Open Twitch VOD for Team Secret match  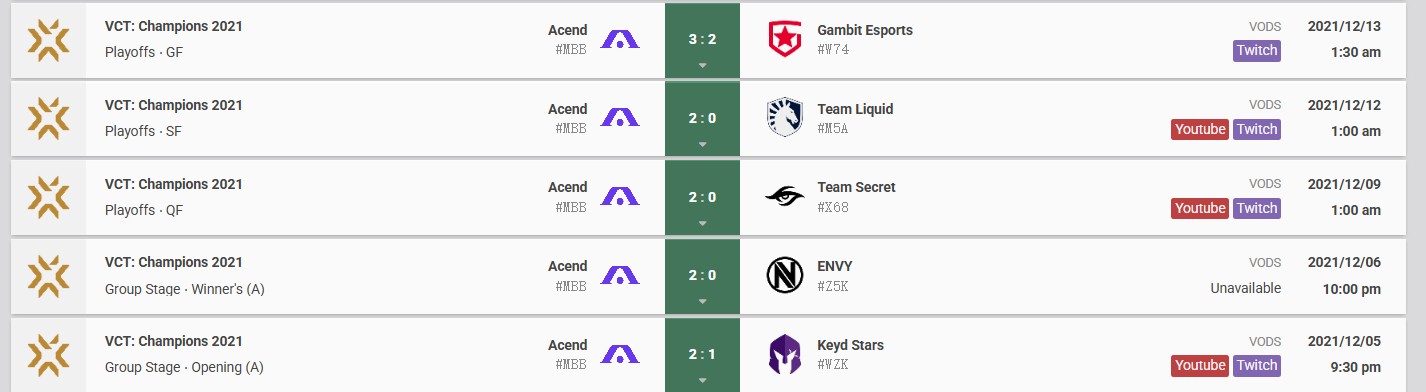tap(1257, 208)
